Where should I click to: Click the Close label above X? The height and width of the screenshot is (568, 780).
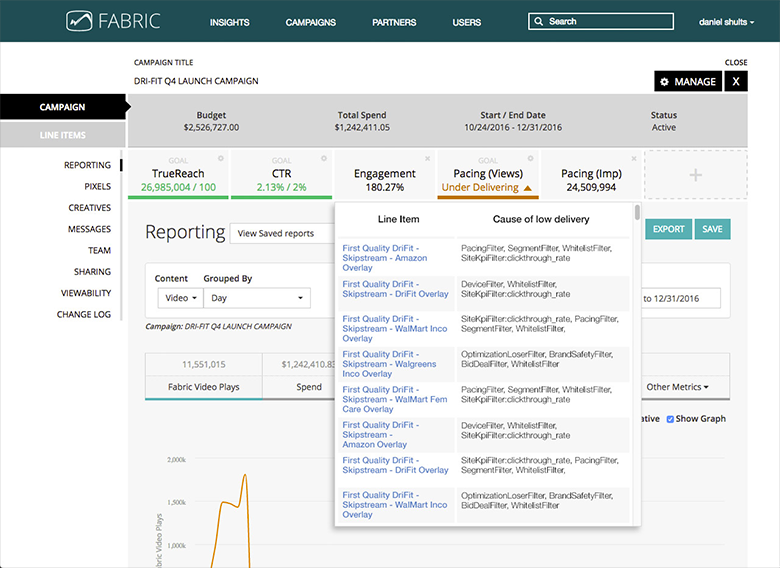(x=736, y=63)
